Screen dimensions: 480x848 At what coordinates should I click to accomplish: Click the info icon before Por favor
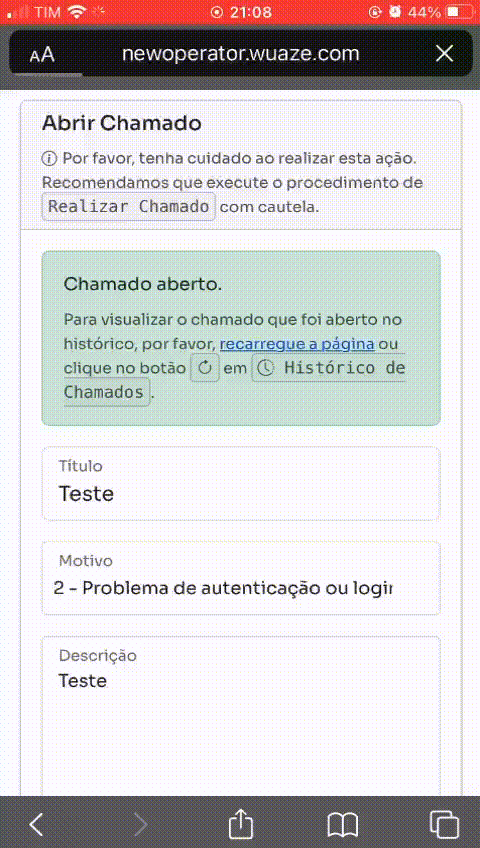pos(49,159)
